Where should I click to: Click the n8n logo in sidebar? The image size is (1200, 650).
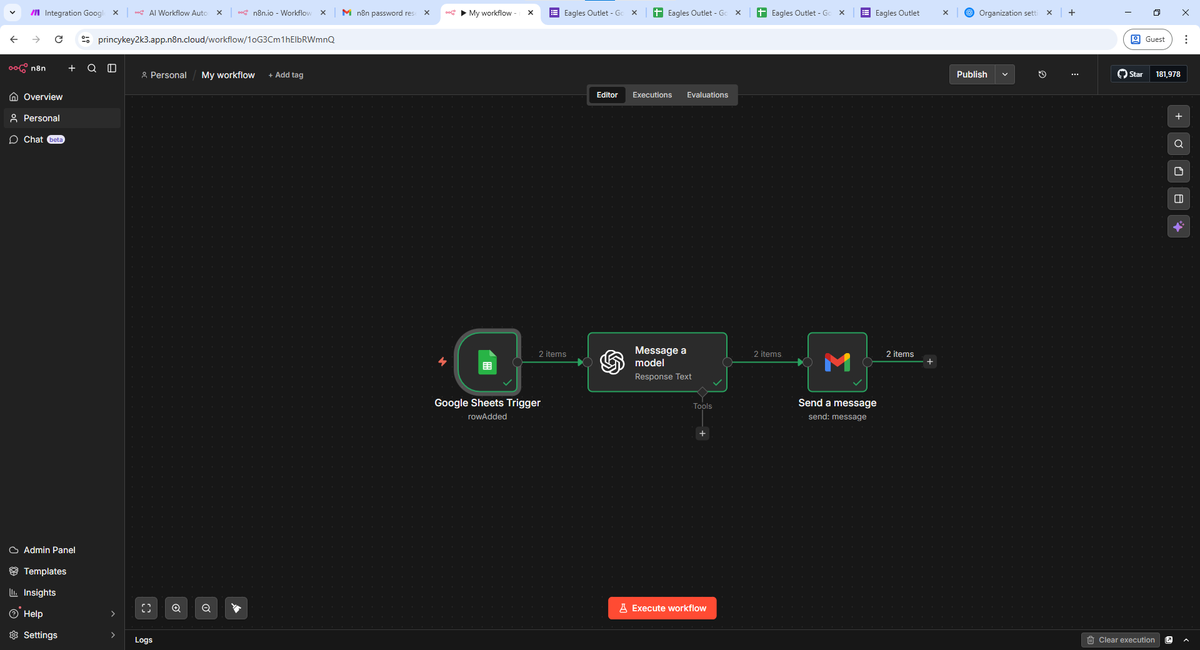point(27,68)
